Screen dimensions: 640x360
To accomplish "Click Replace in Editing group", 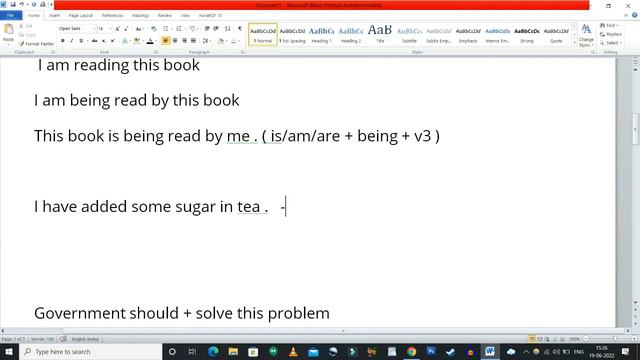I will (611, 34).
